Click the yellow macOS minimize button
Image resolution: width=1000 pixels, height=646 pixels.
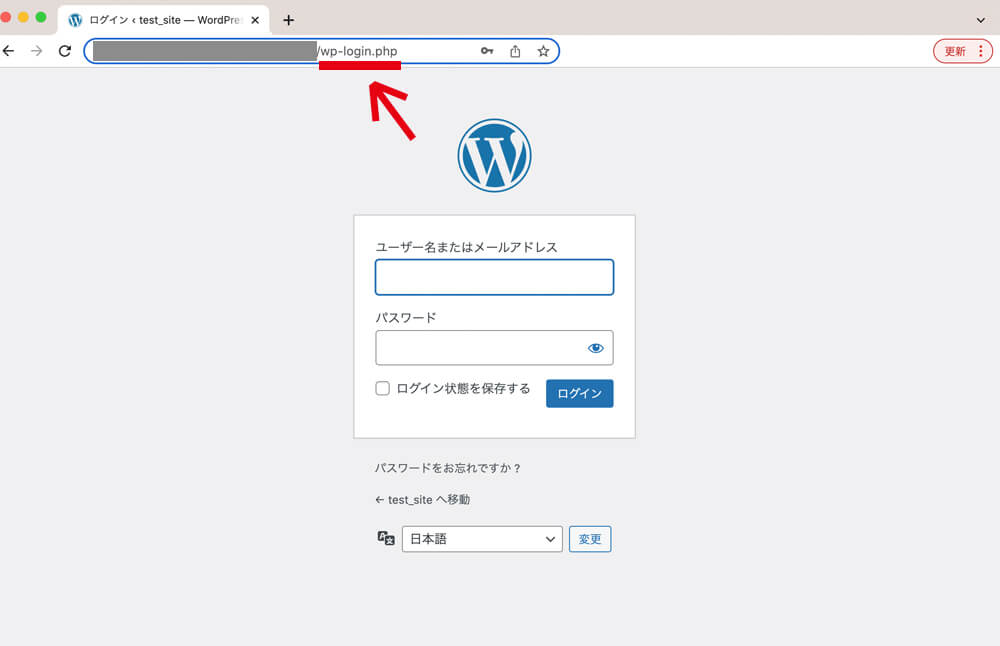[24, 17]
